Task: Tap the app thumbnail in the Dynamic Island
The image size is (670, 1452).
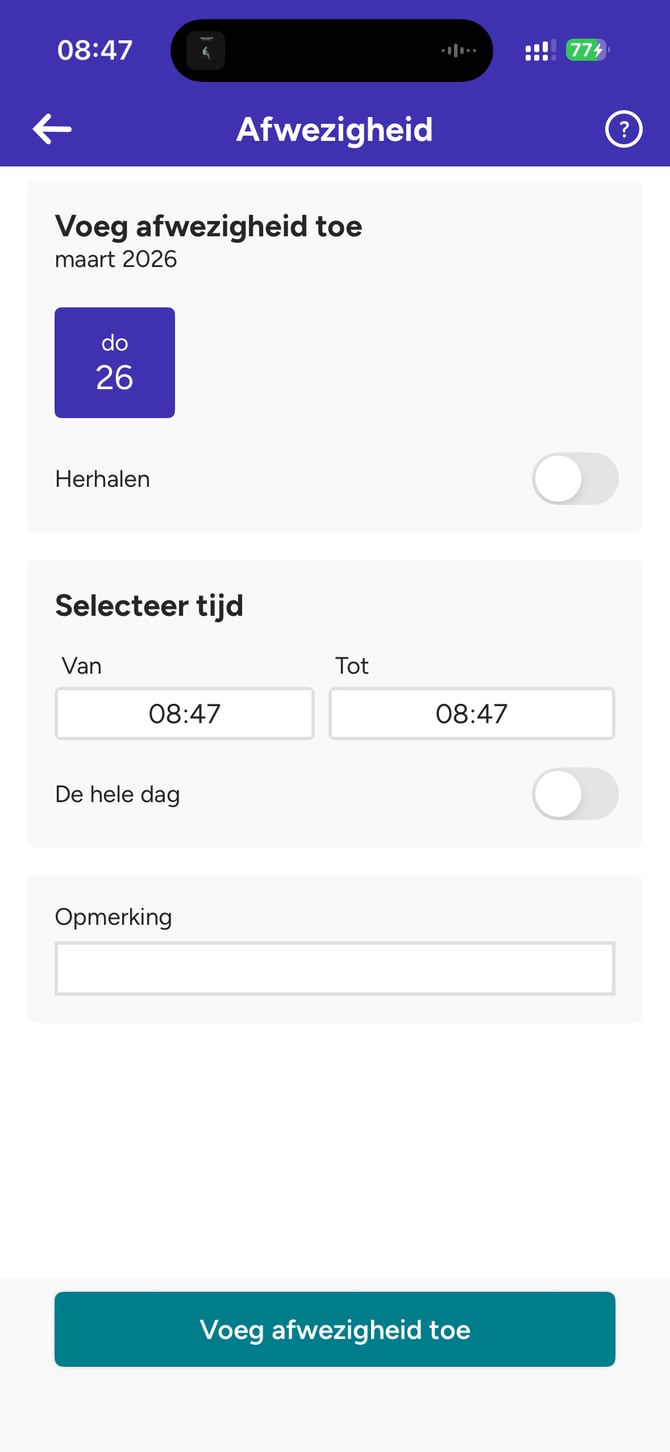Action: coord(206,51)
